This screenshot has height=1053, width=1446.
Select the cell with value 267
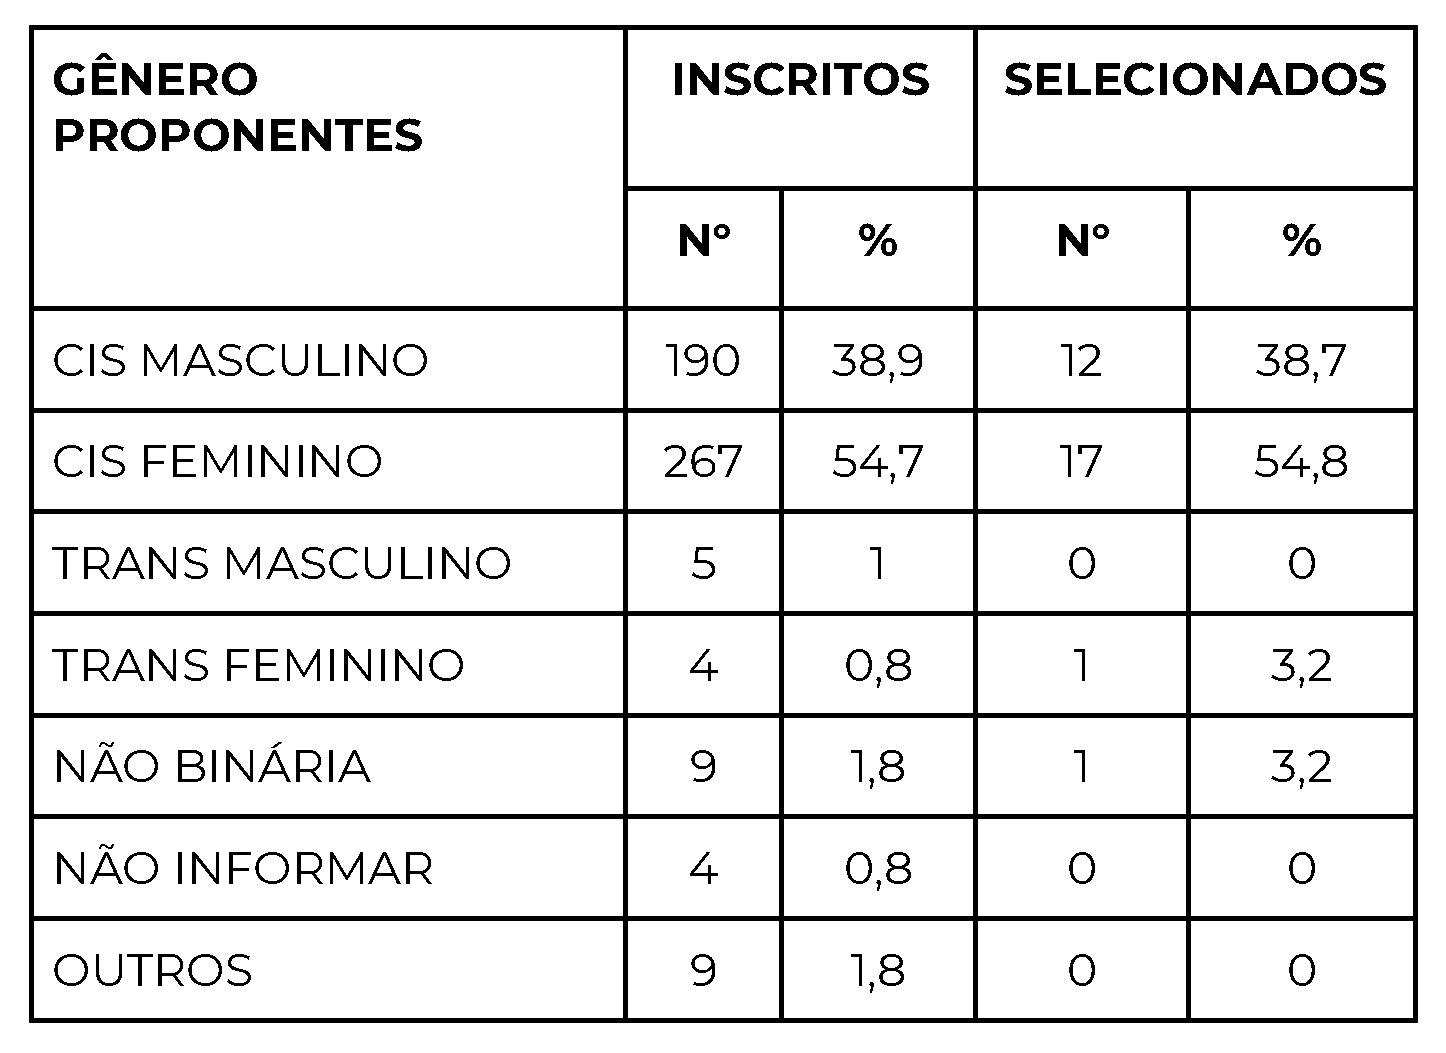703,462
